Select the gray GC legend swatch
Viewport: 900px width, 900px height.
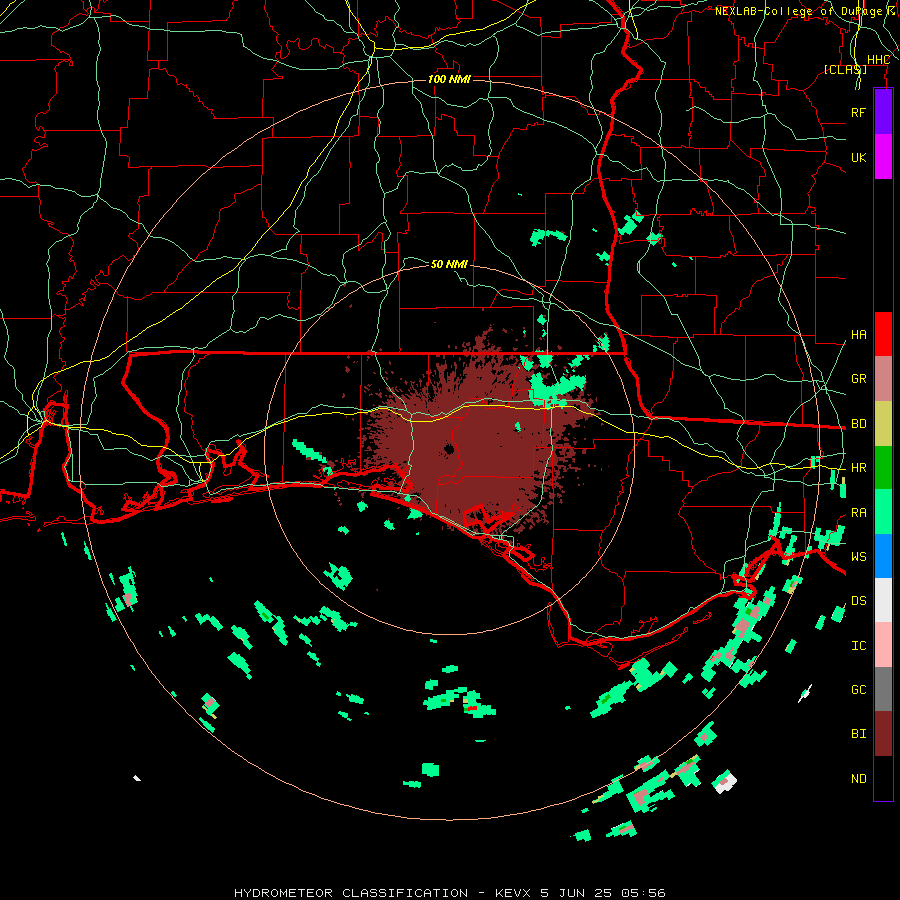point(883,689)
